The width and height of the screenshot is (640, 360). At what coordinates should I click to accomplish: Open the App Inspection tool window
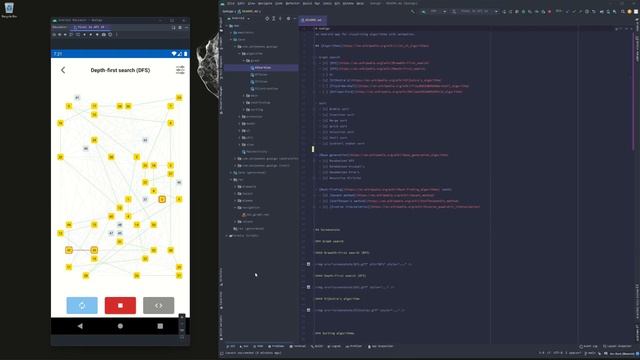(381, 346)
